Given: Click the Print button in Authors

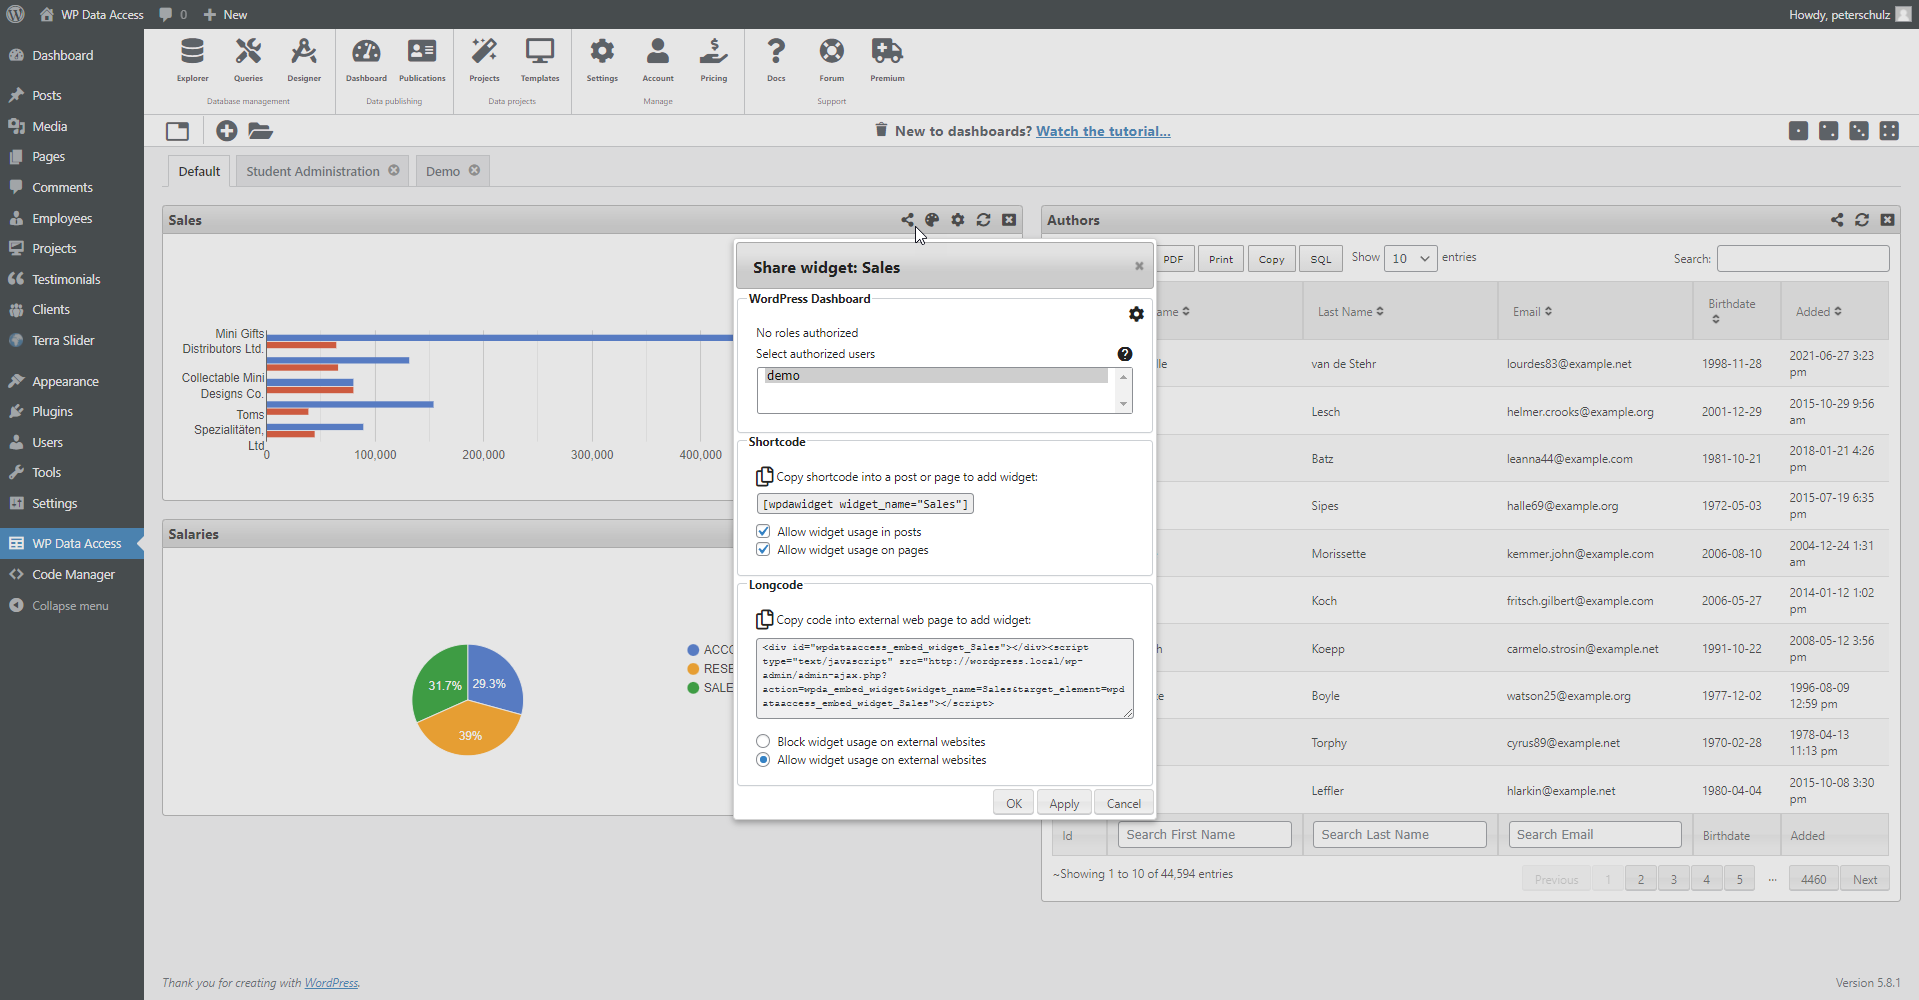Looking at the screenshot, I should click(x=1221, y=259).
